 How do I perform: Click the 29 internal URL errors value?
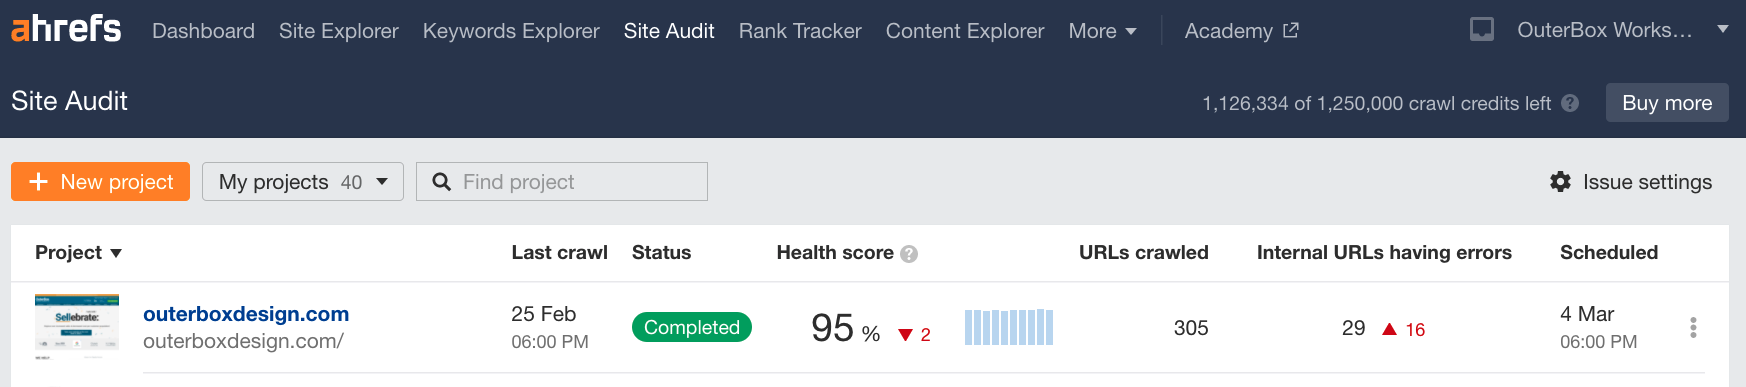pyautogui.click(x=1354, y=328)
